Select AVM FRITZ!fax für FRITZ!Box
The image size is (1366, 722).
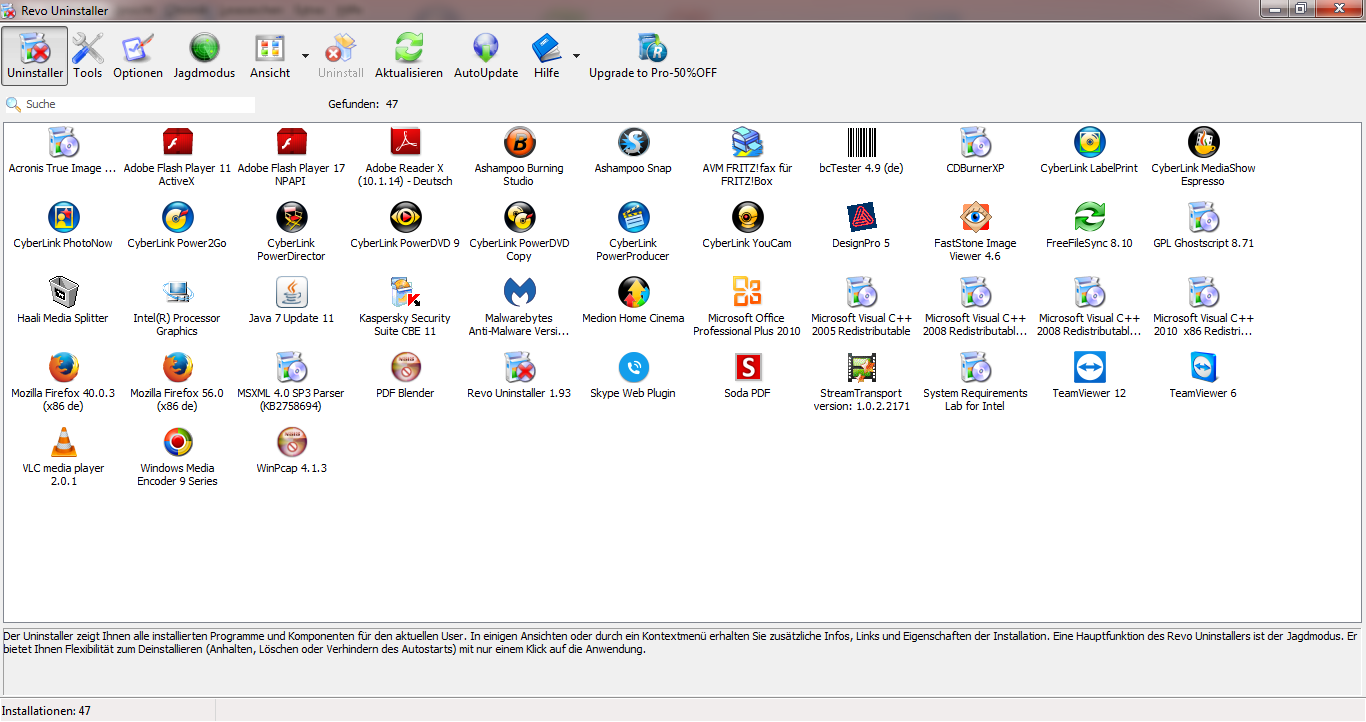click(747, 157)
